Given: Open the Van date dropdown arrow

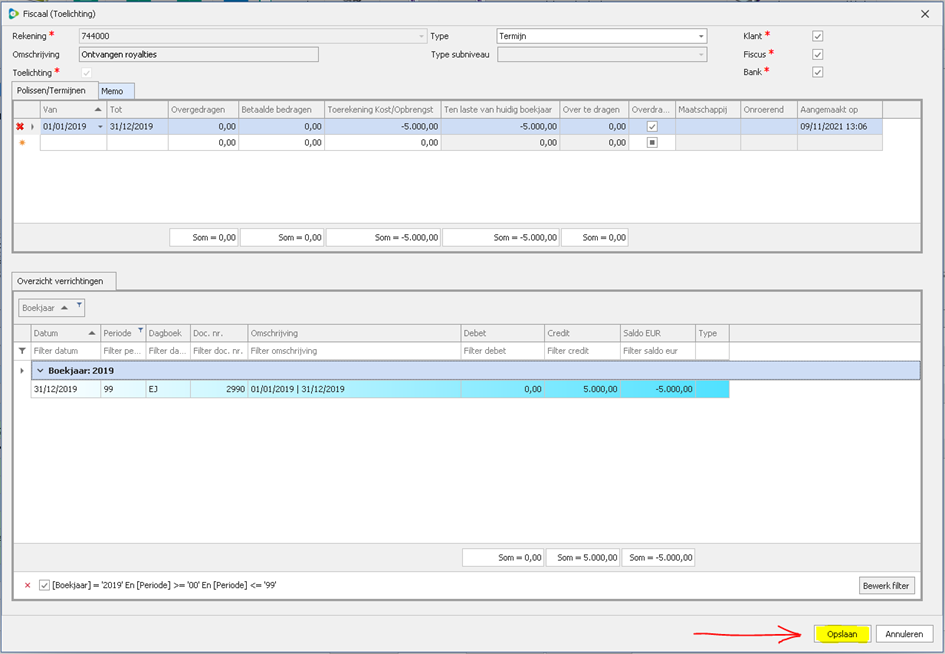Looking at the screenshot, I should [x=99, y=127].
